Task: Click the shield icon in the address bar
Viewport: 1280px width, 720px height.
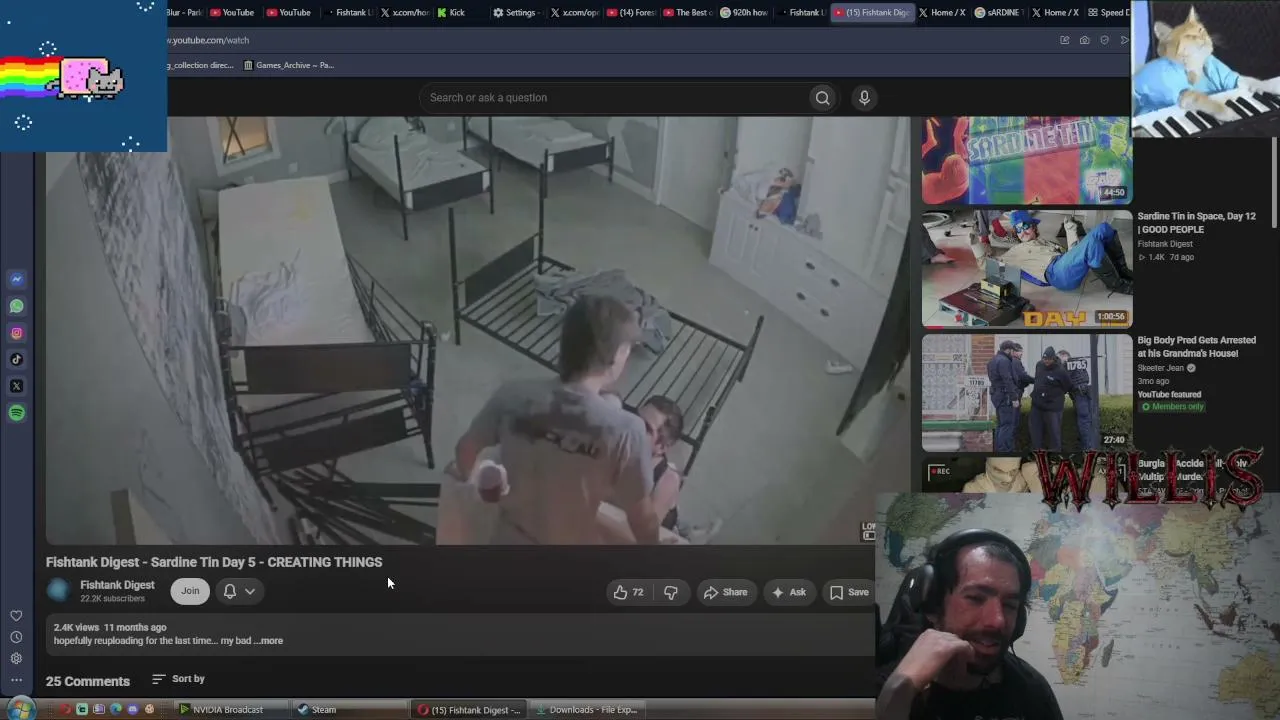Action: coord(1104,40)
